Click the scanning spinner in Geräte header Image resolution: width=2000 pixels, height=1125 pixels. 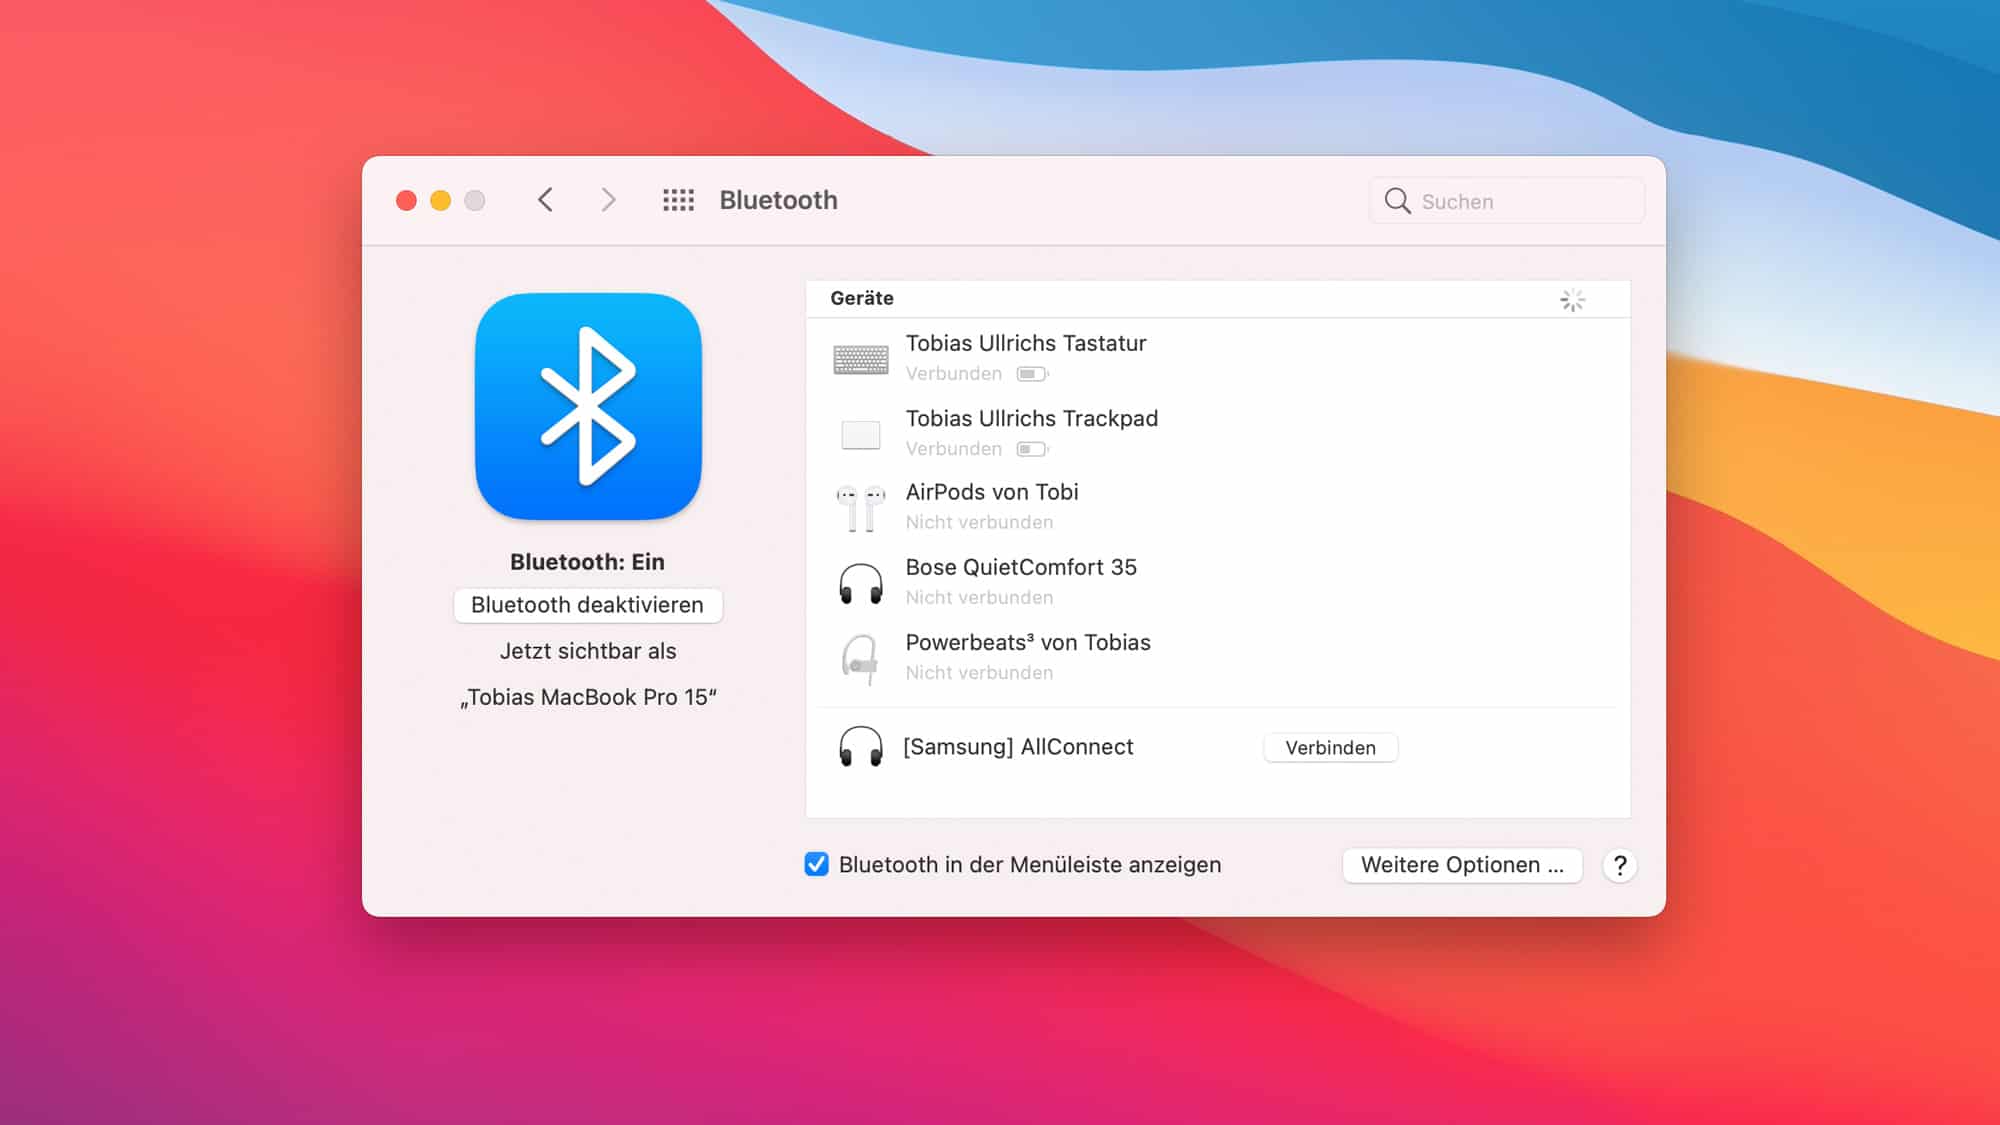point(1572,300)
